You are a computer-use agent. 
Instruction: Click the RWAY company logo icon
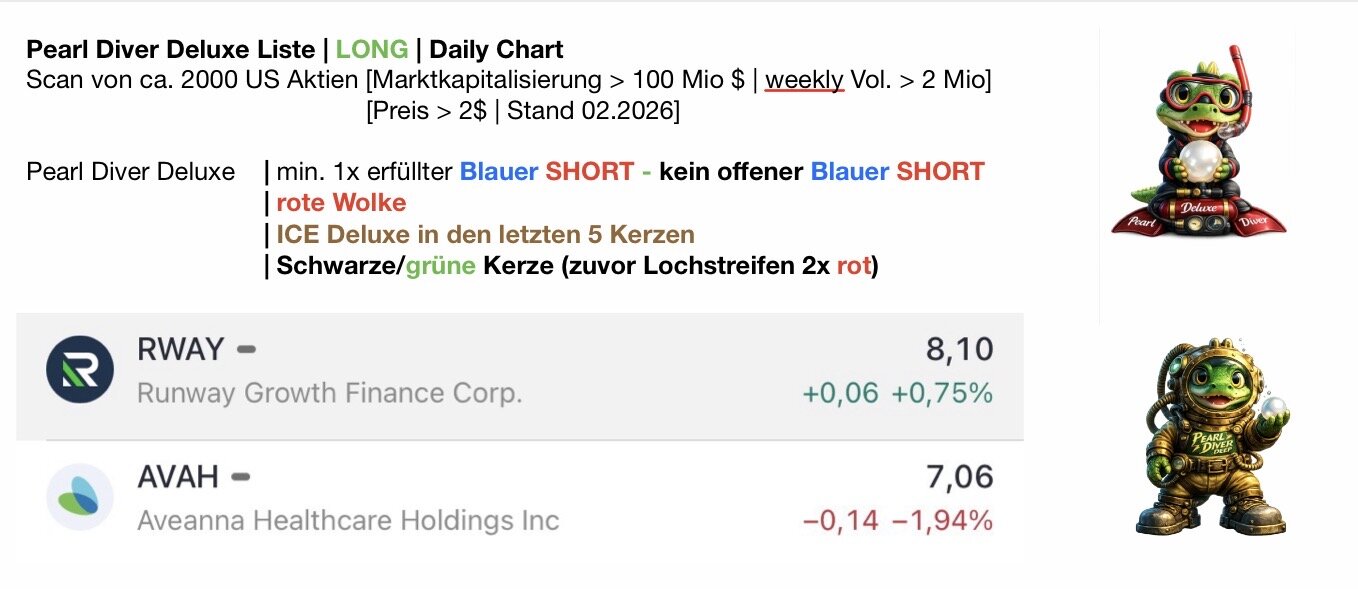(x=80, y=370)
